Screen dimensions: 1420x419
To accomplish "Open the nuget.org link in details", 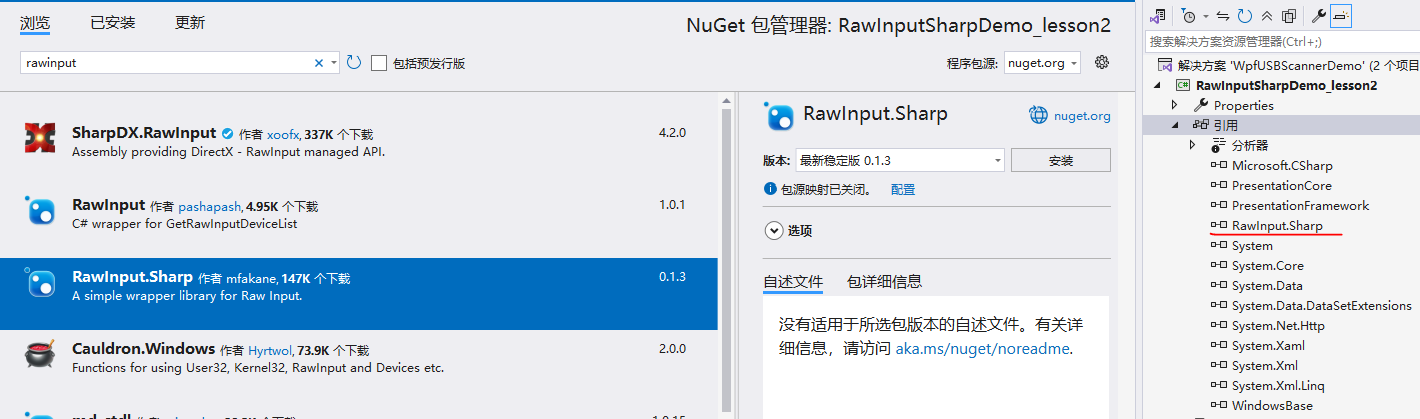I will coord(1082,116).
